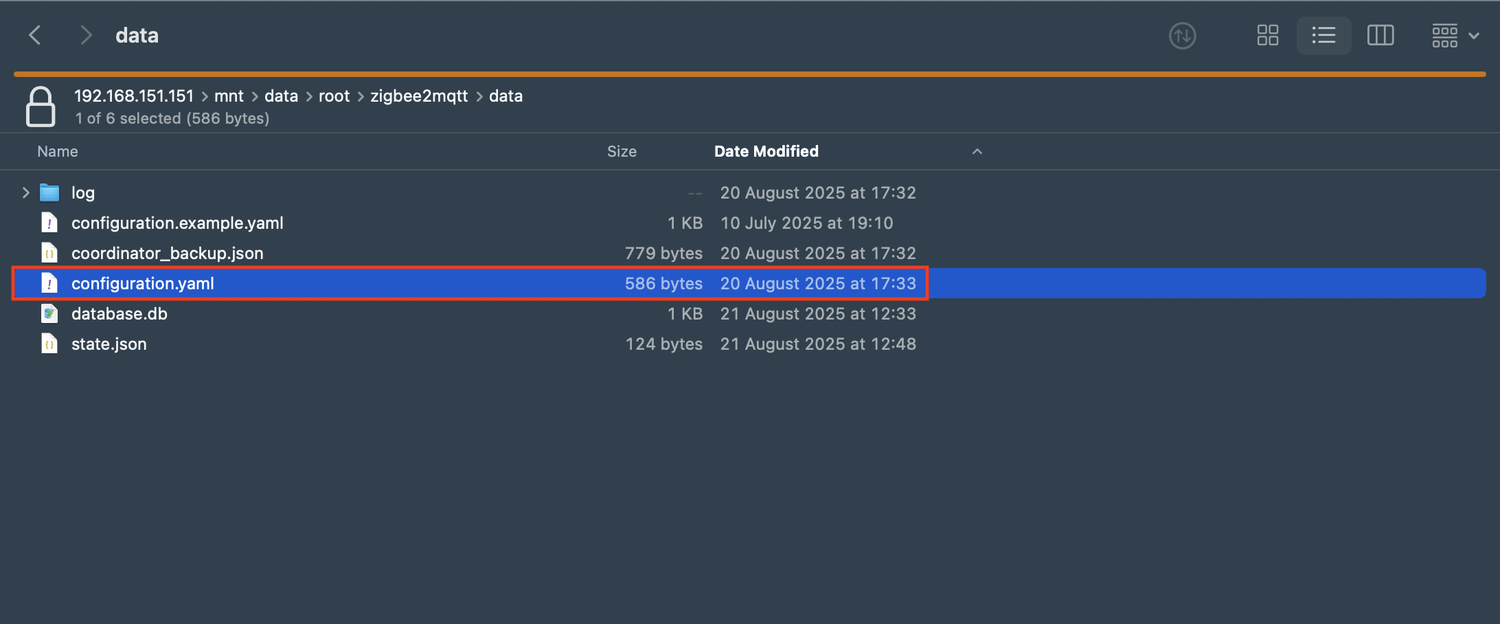1500x624 pixels.
Task: Select configuration.example.yaml file
Action: pos(177,223)
